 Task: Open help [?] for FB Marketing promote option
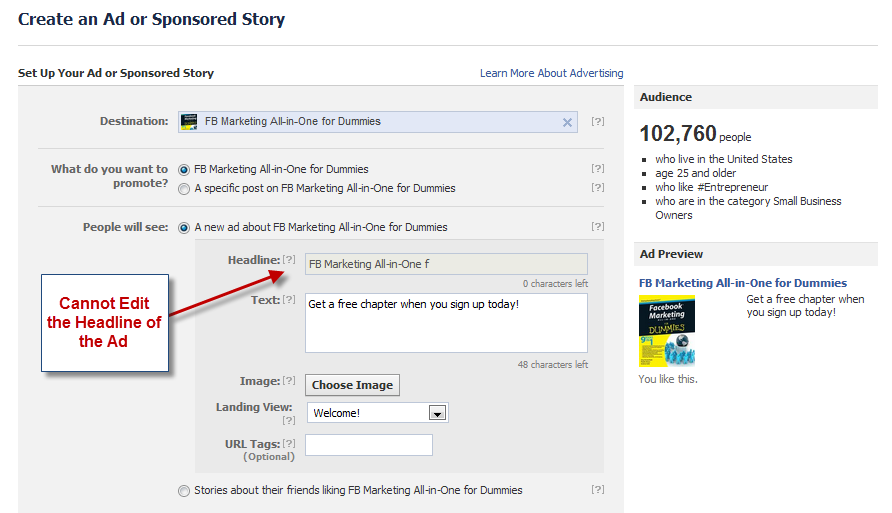pos(597,168)
